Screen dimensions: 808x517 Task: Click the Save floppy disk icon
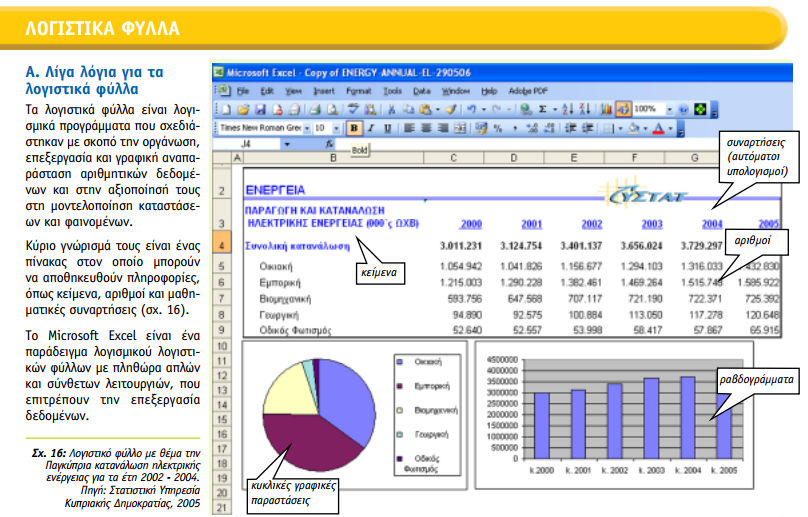point(260,109)
